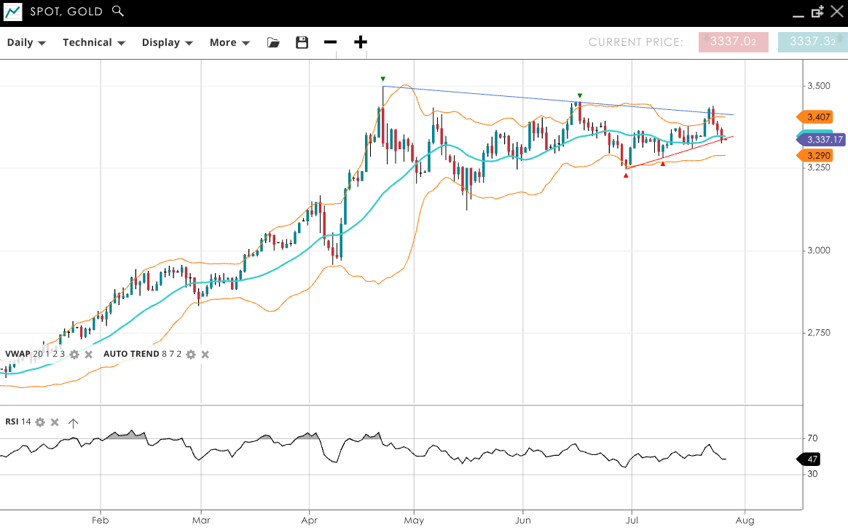Pop out the chart window
This screenshot has width=848, height=530.
tap(816, 11)
